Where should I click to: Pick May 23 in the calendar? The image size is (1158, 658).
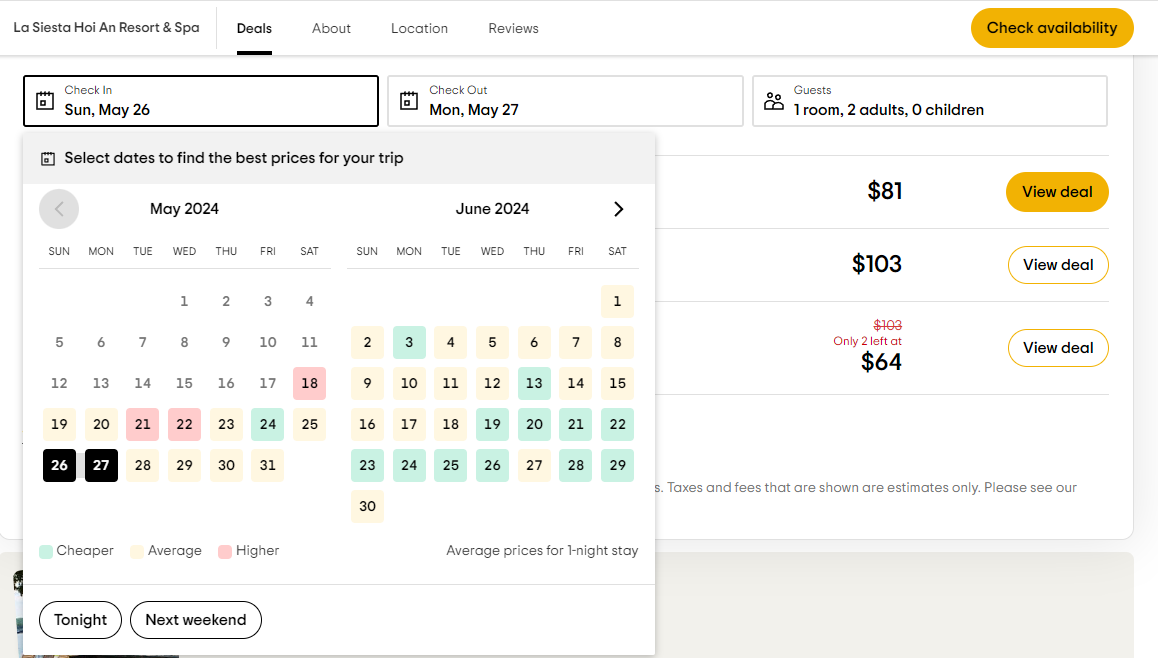(226, 425)
